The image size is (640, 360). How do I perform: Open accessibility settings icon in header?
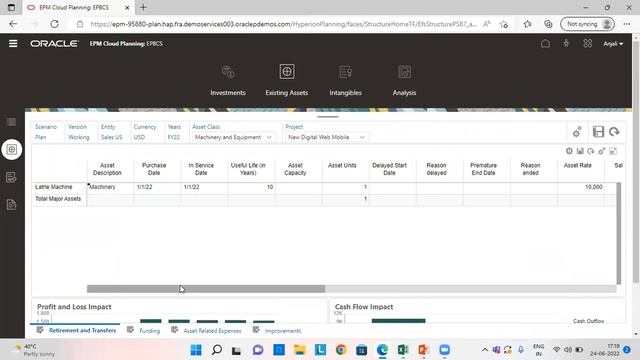pos(566,43)
